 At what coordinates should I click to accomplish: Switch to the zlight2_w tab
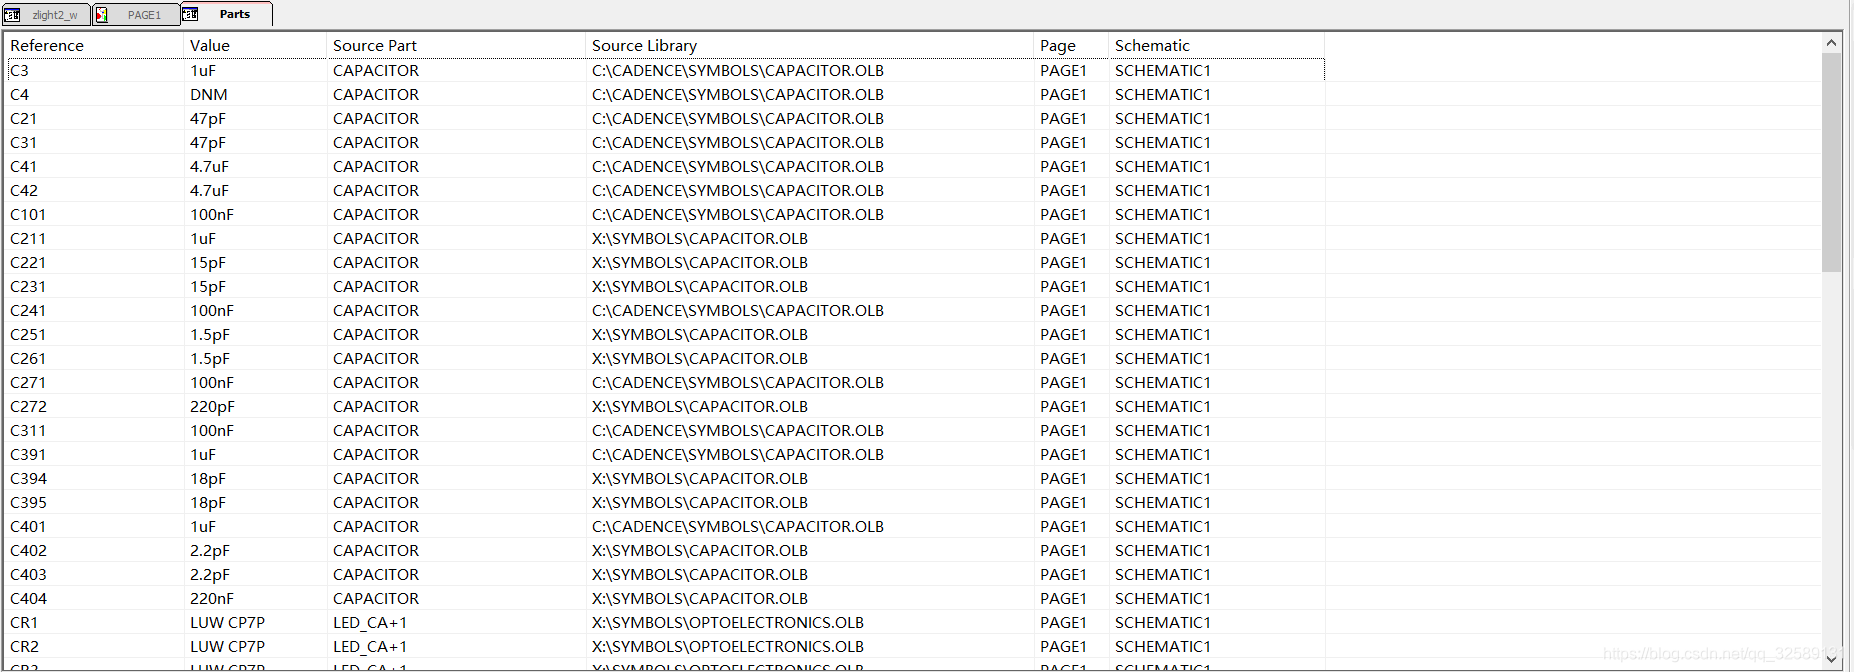coord(54,15)
